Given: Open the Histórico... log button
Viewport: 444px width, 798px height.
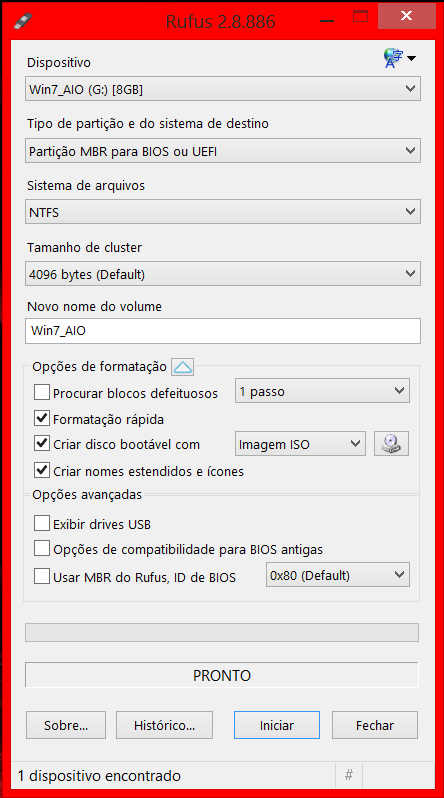Looking at the screenshot, I should pyautogui.click(x=164, y=725).
